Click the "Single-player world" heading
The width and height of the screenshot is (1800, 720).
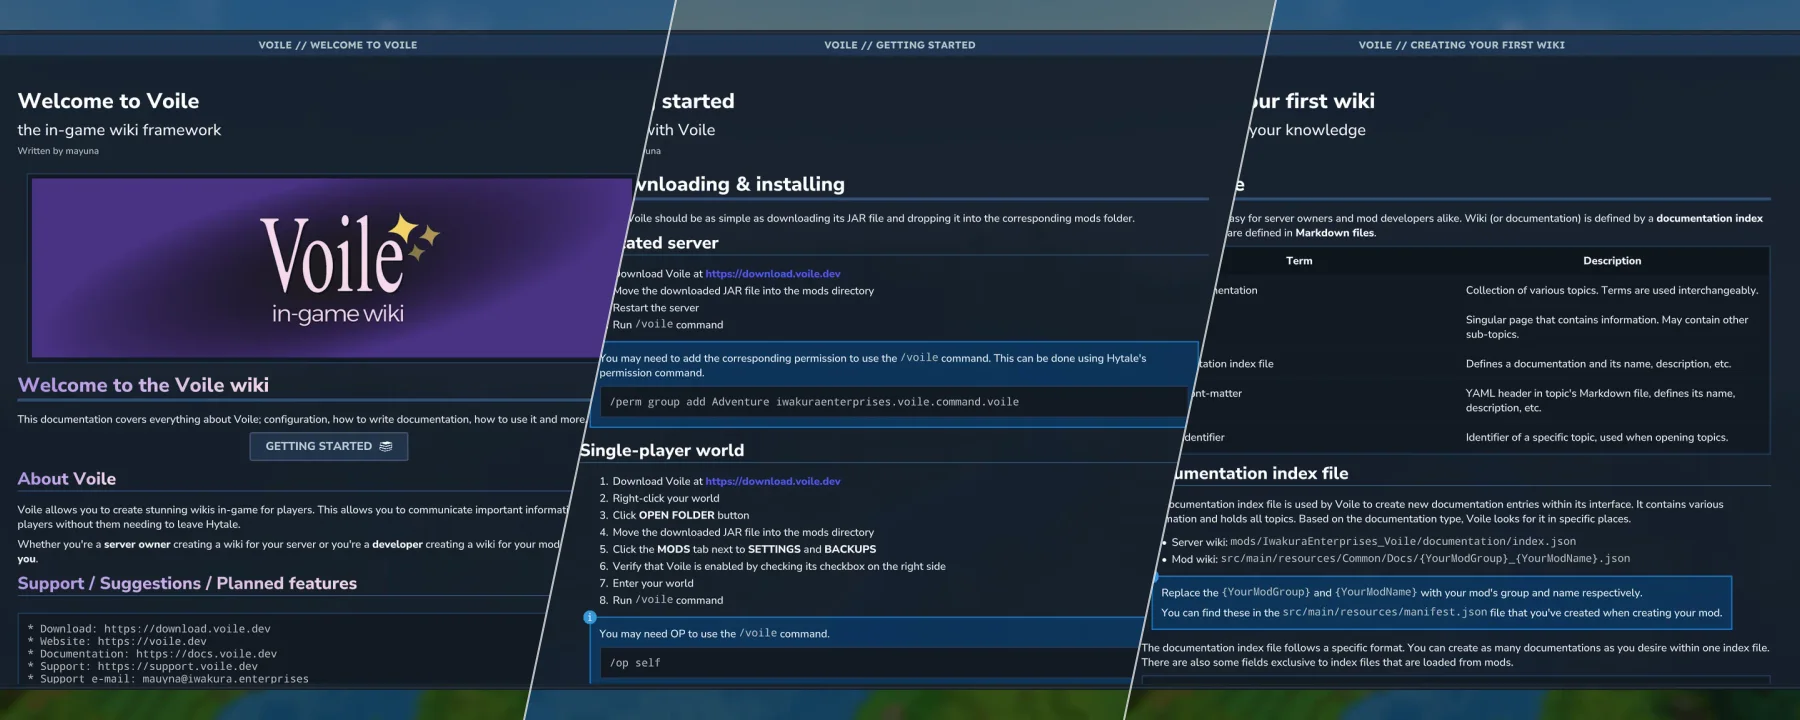[x=662, y=450]
